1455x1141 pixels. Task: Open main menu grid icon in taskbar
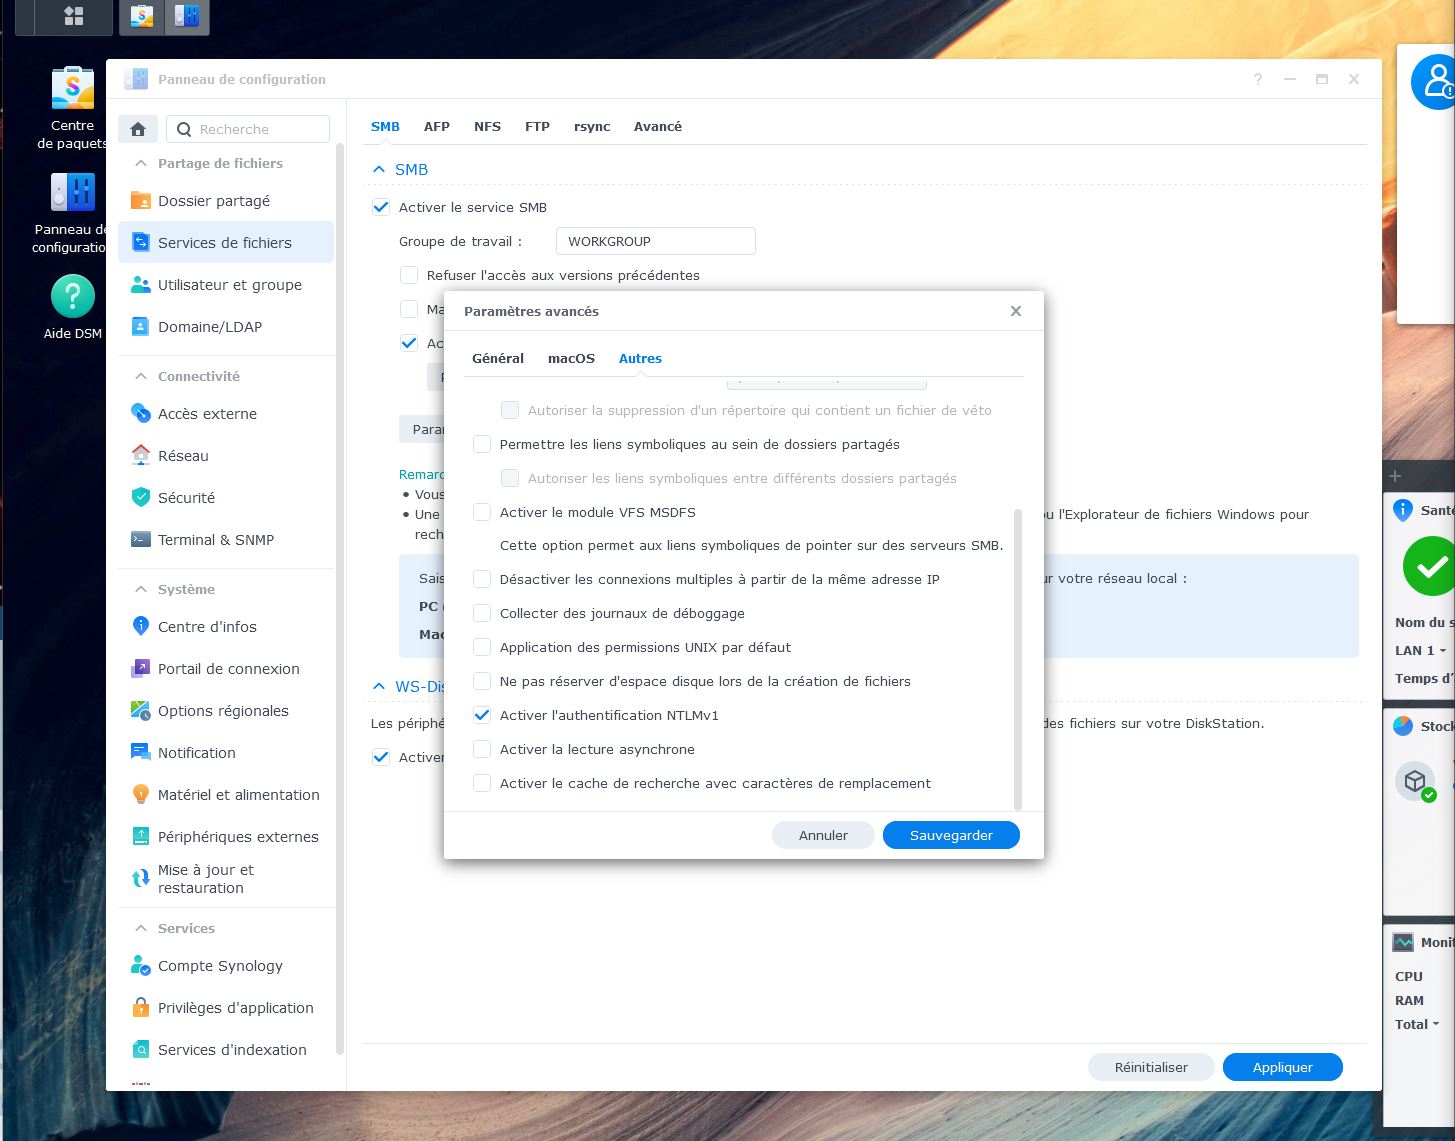tap(73, 16)
